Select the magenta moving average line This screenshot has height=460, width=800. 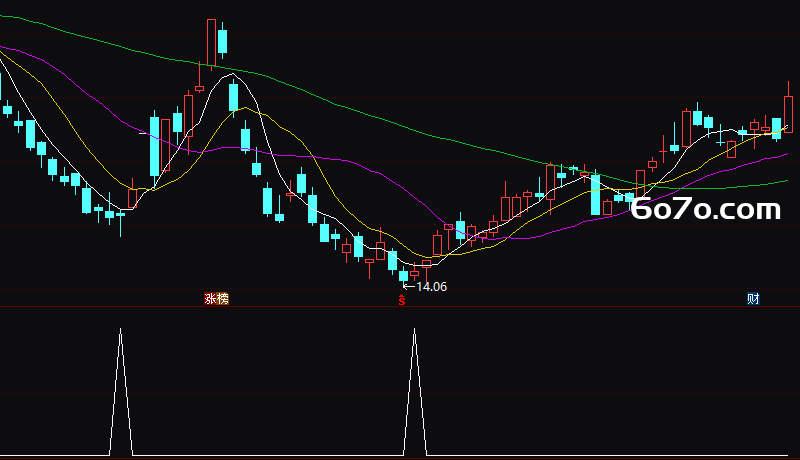388,176
